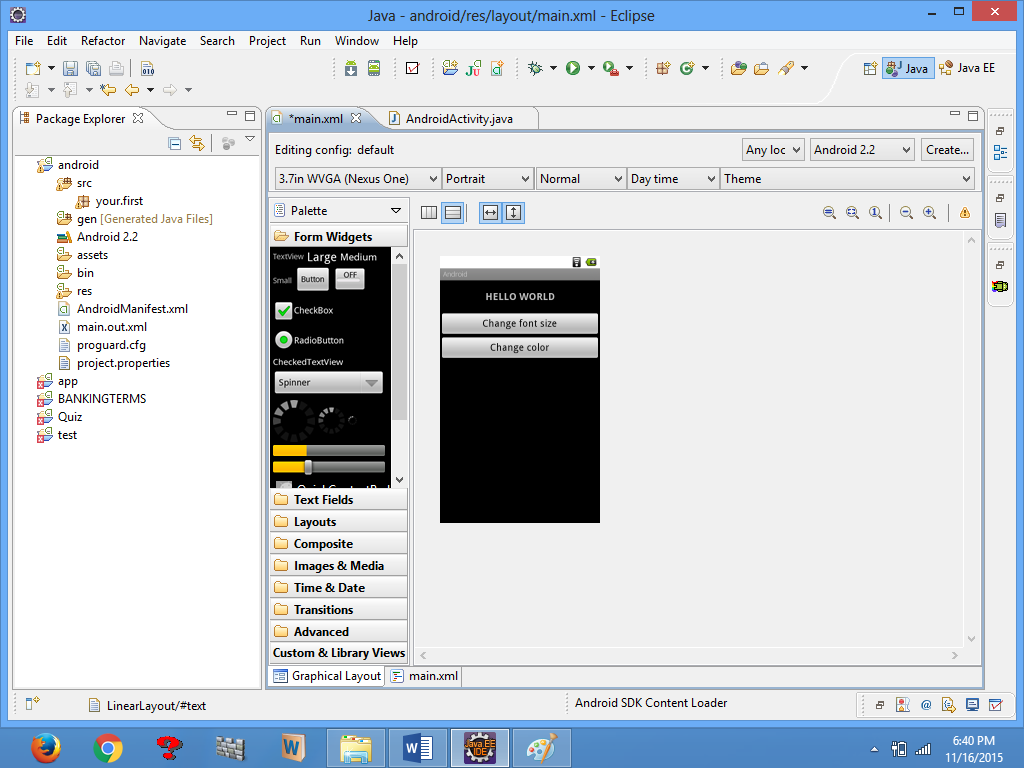The width and height of the screenshot is (1024, 768).
Task: Start a Debug session from the toolbar
Action: tap(534, 68)
